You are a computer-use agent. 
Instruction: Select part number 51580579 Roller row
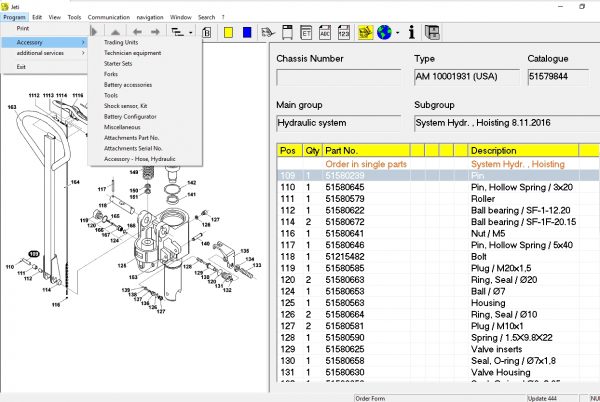click(x=438, y=199)
